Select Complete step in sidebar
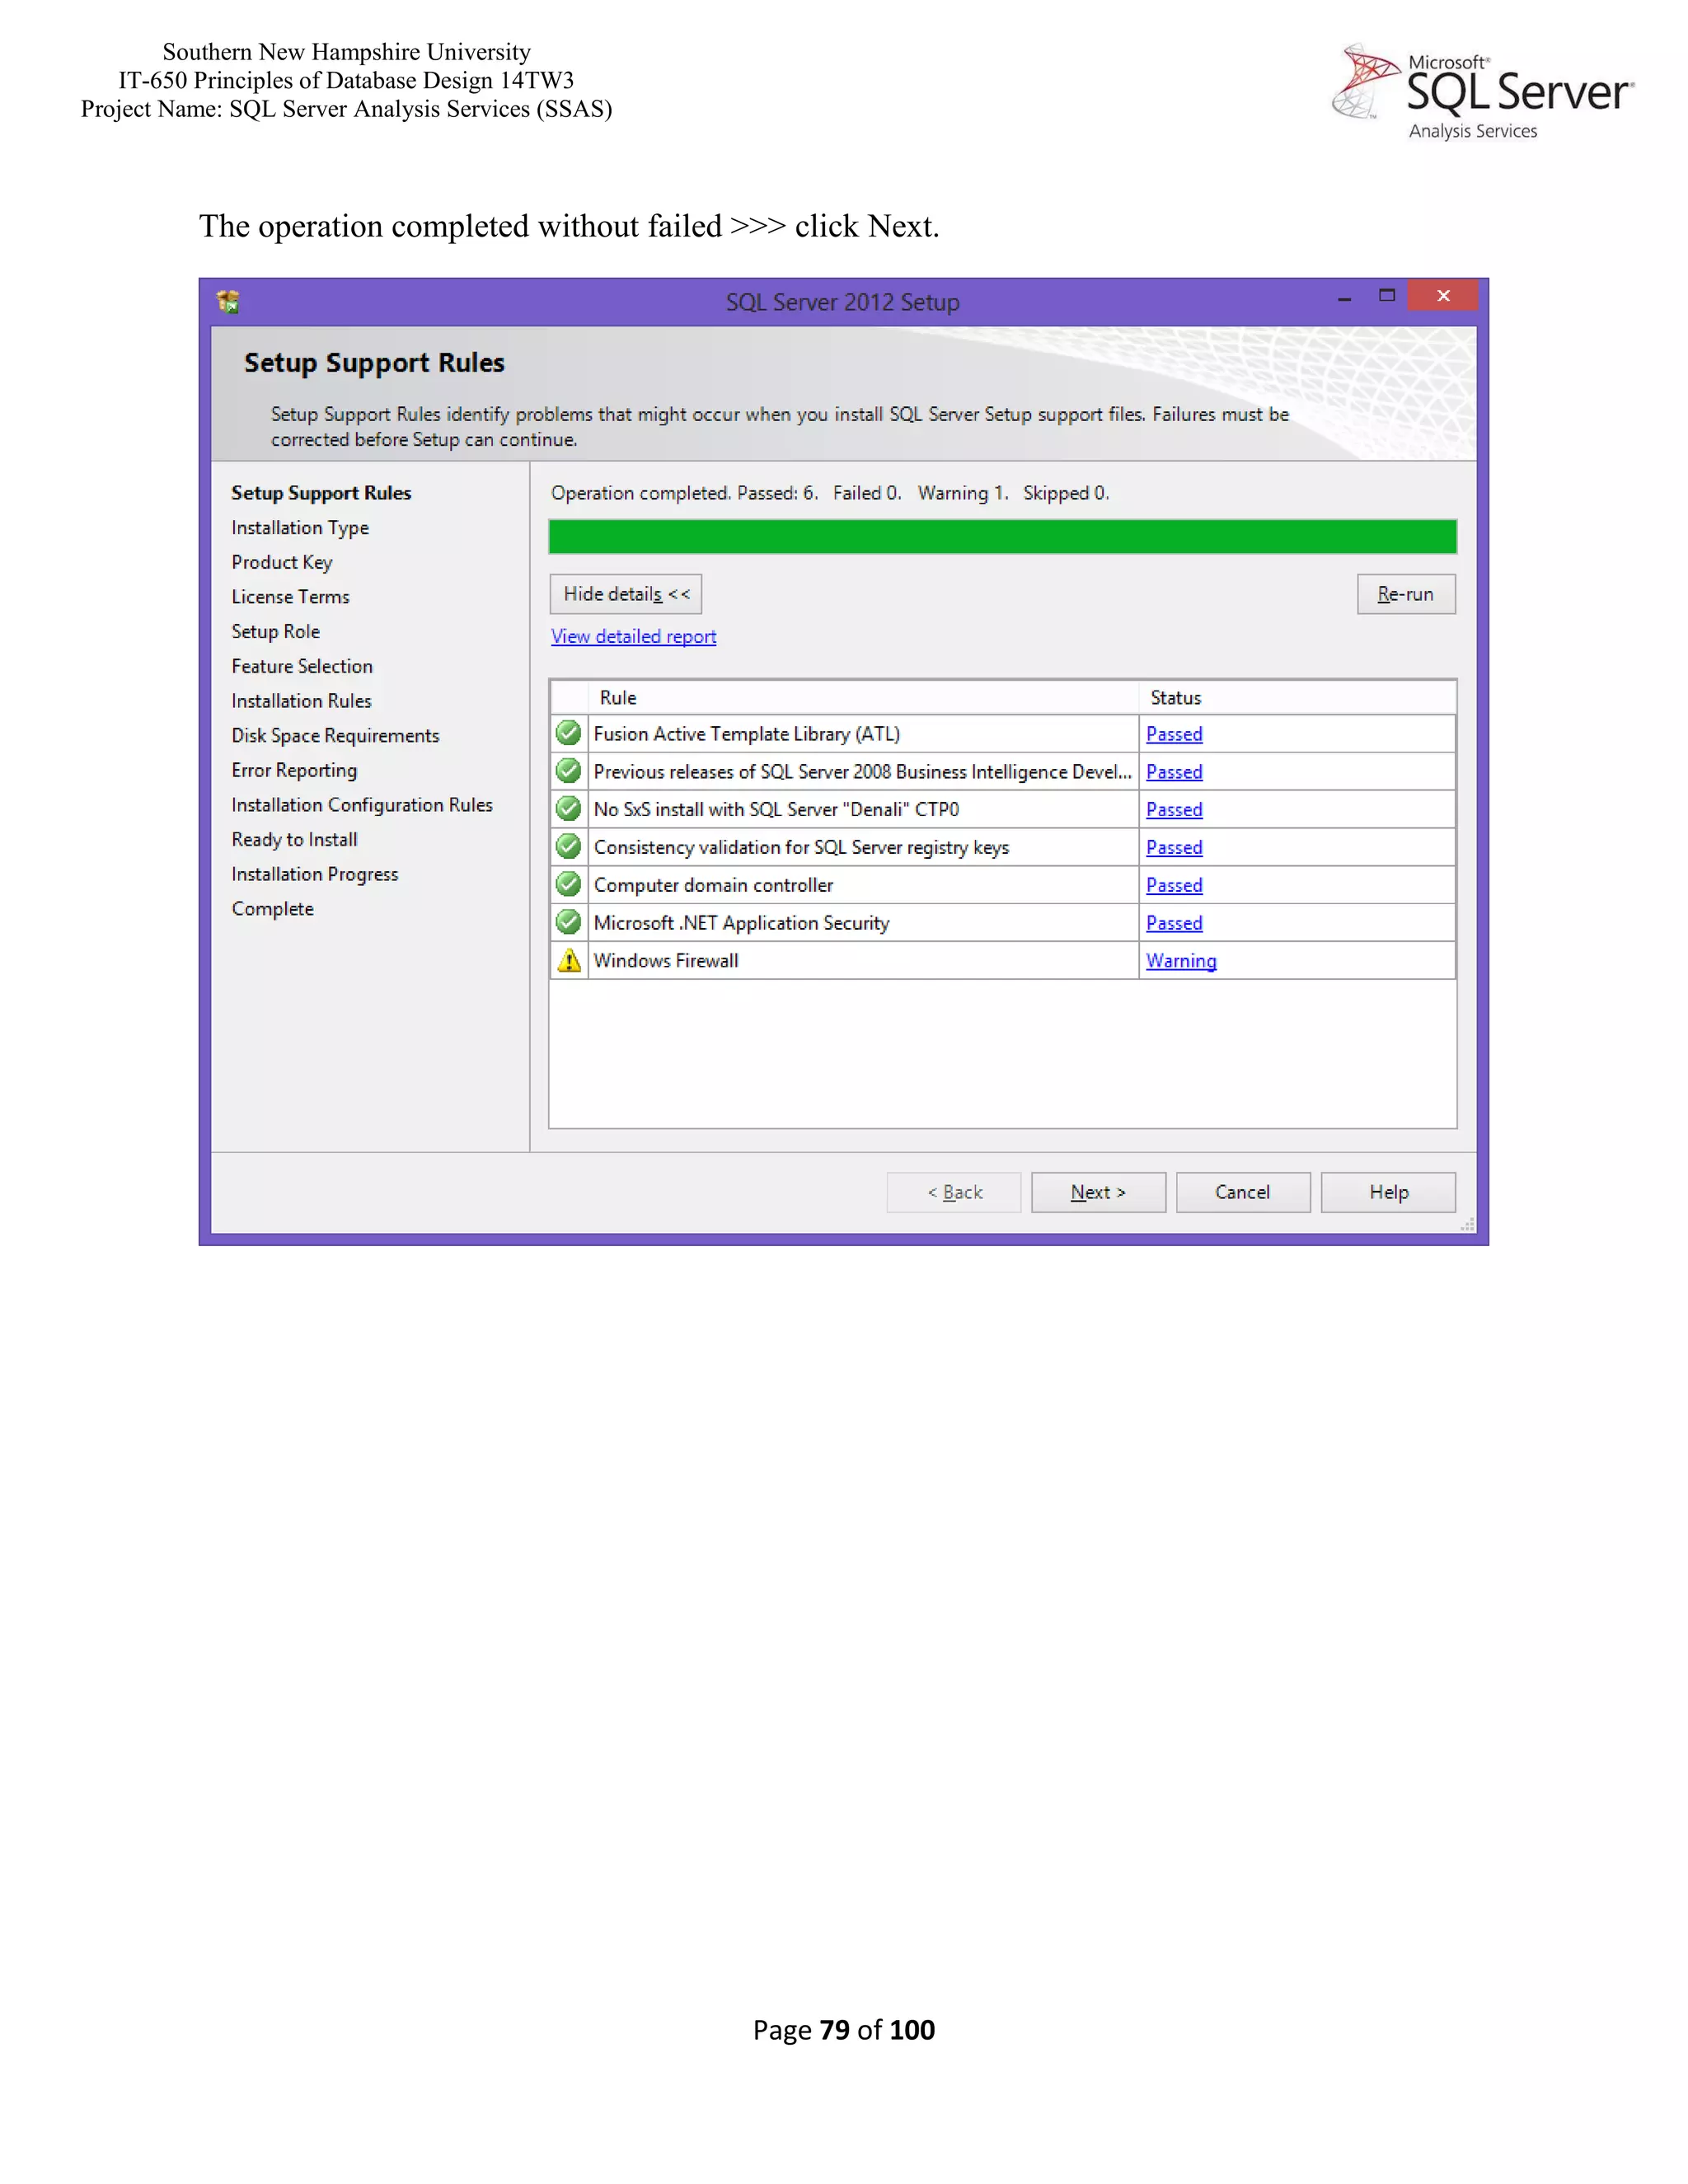The height and width of the screenshot is (2184, 1688). pos(272,909)
